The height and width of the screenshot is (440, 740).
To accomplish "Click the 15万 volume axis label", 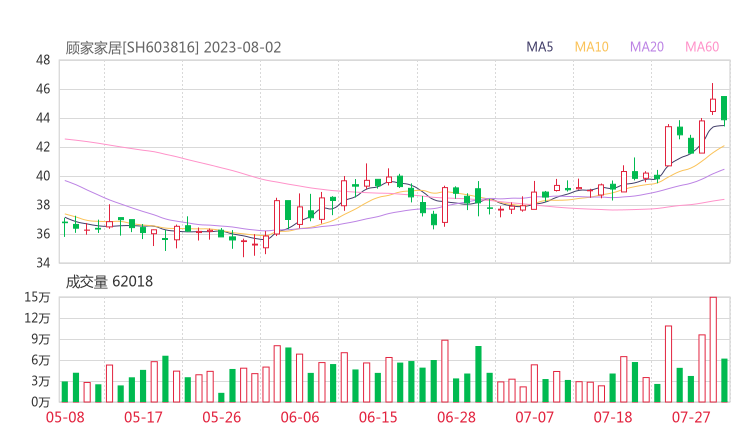I will click(37, 297).
